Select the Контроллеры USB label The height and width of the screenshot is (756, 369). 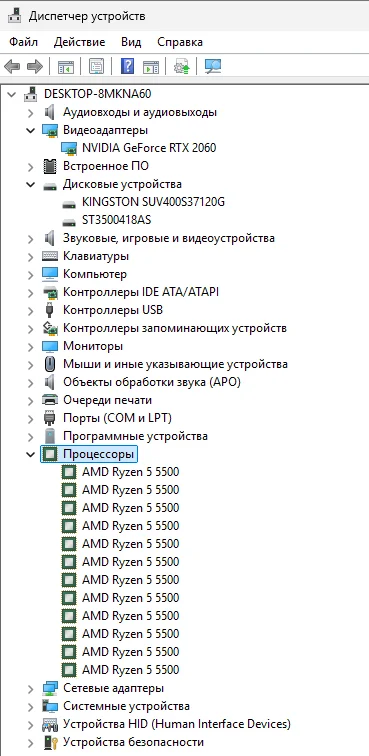(113, 310)
